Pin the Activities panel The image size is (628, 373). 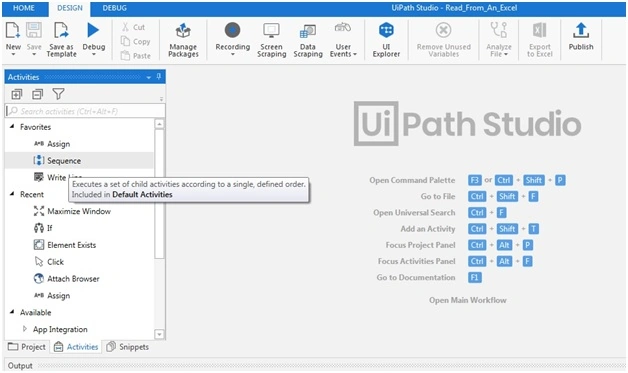pos(159,77)
